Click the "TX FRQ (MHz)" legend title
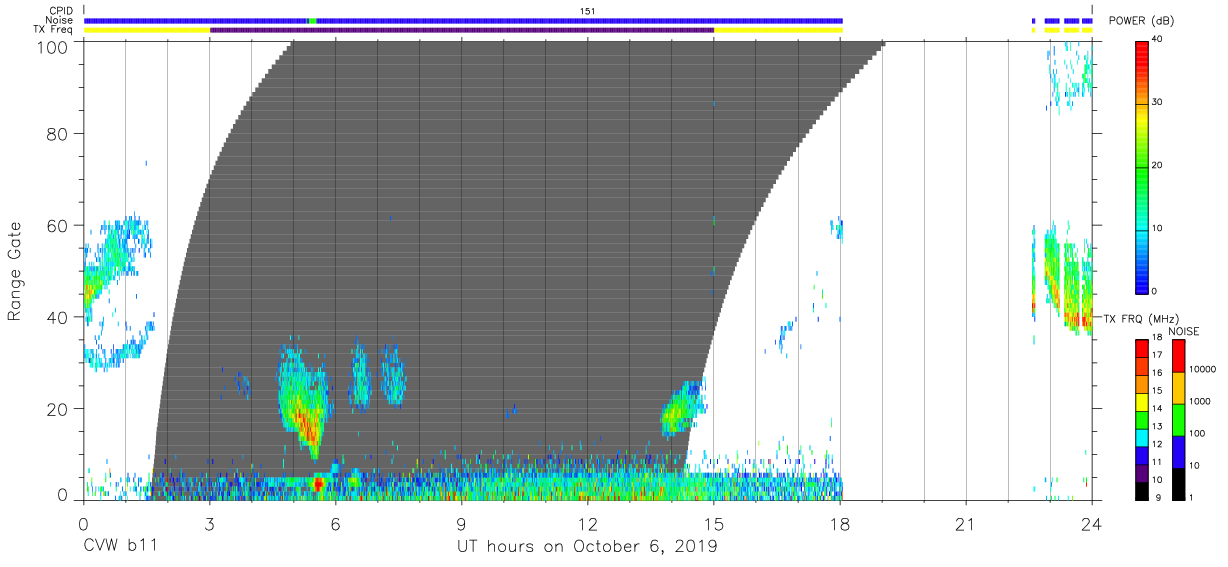Viewport: 1228px width, 567px height. click(x=1142, y=318)
